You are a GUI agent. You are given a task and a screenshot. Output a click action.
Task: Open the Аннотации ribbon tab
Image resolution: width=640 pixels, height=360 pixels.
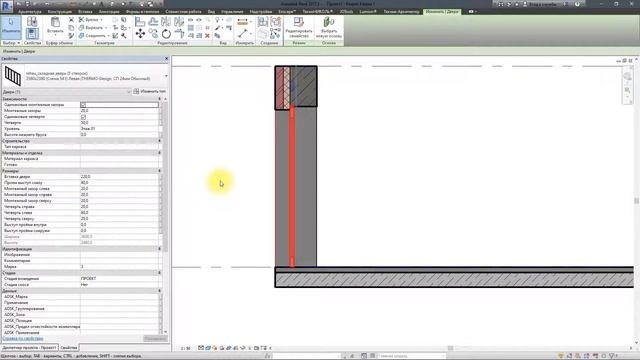109,12
